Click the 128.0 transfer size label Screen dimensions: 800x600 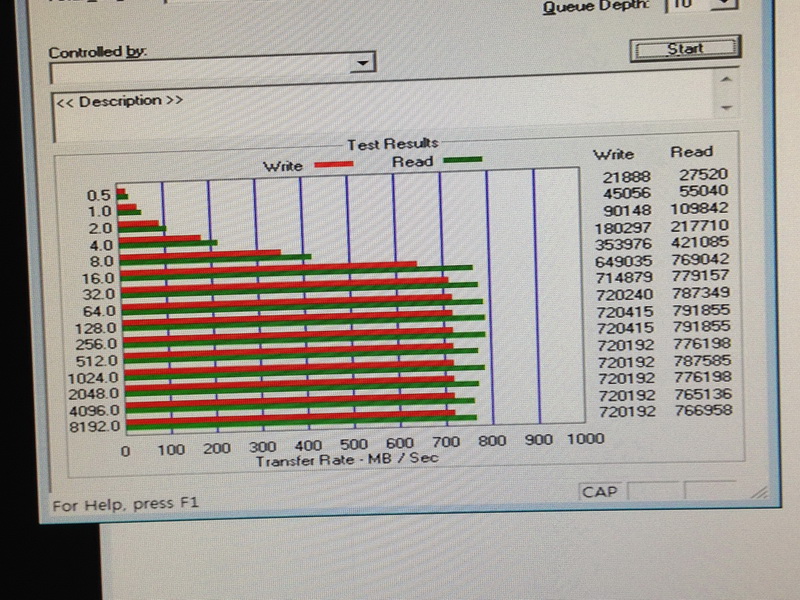[x=95, y=329]
